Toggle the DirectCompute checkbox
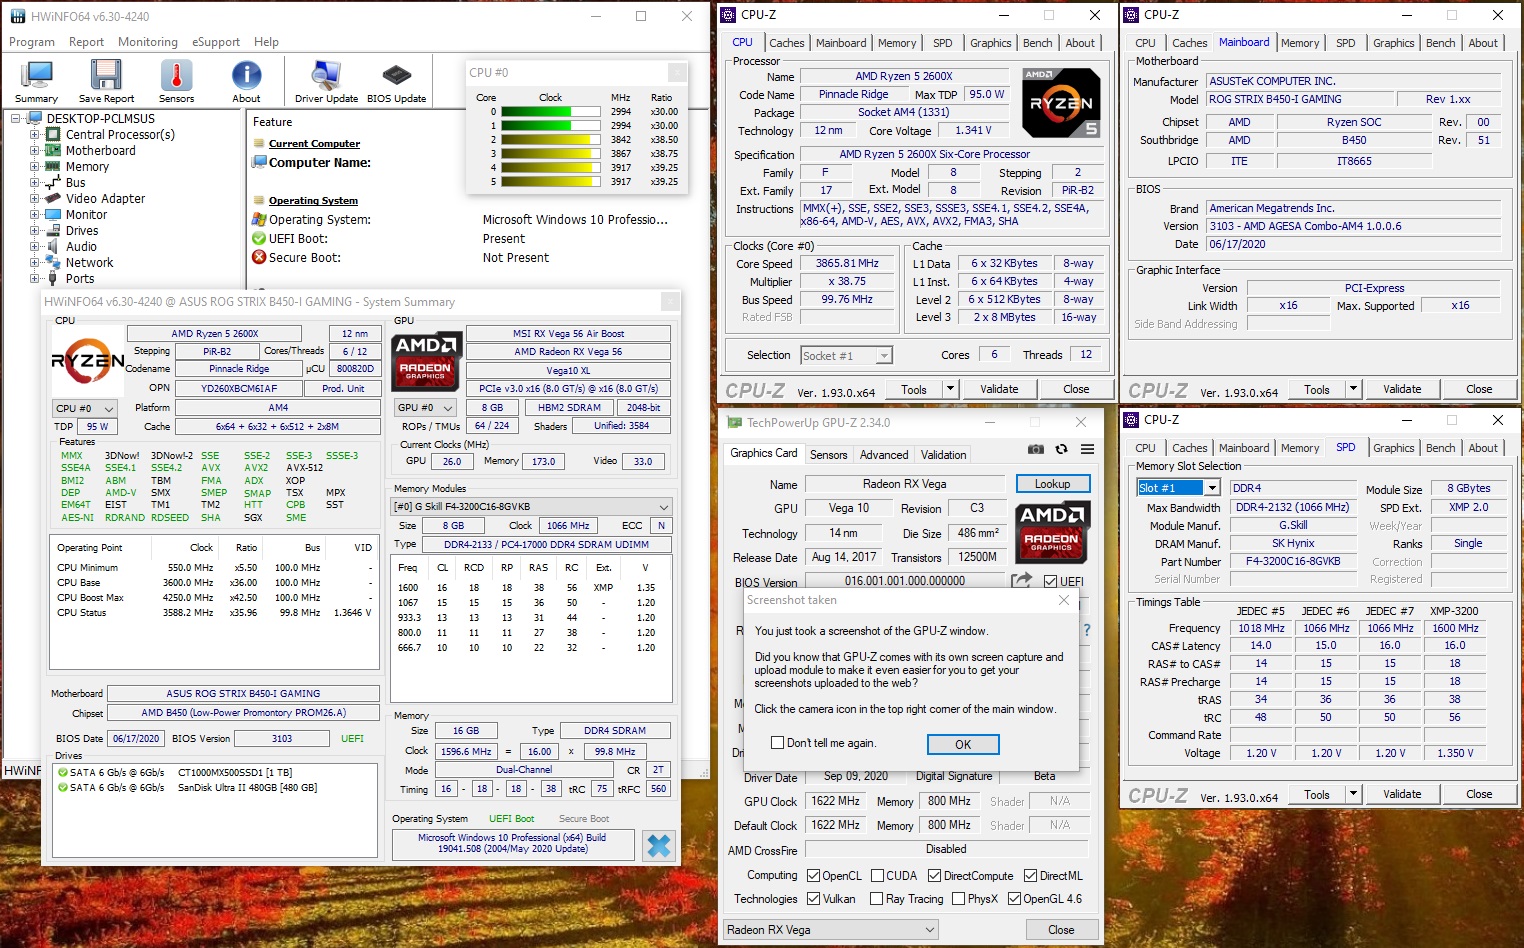 click(x=934, y=875)
